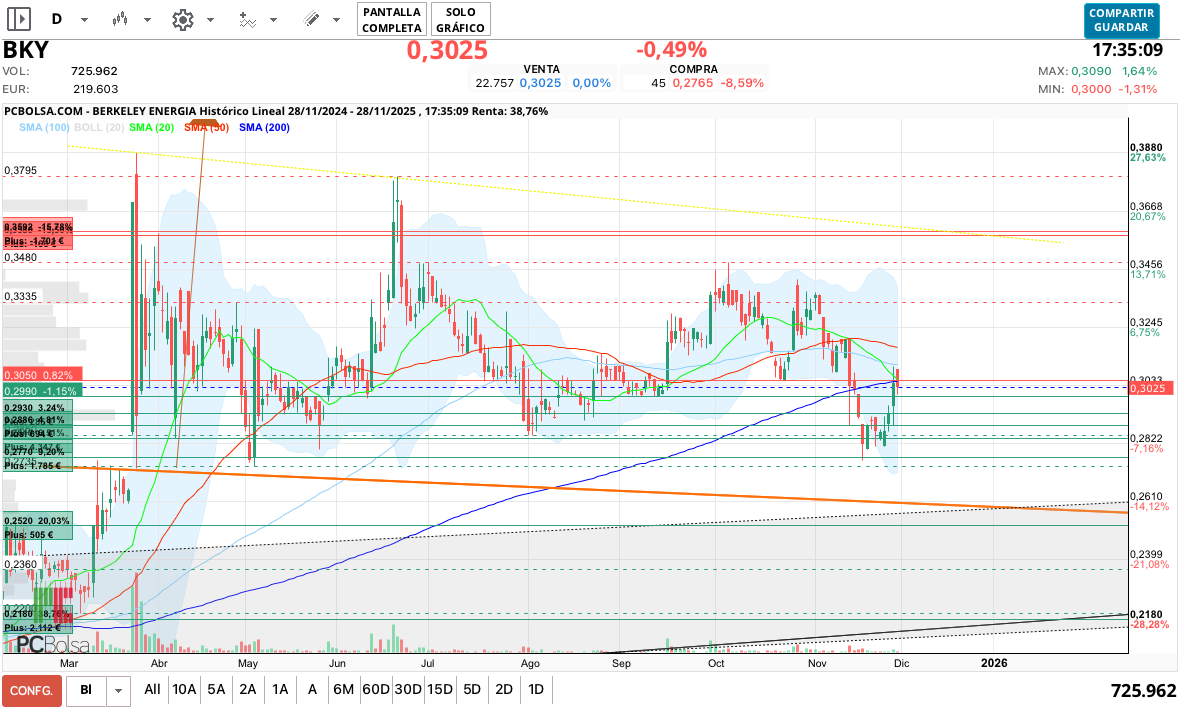The image size is (1180, 713).
Task: Click the candlestick chart type icon
Action: click(x=121, y=19)
